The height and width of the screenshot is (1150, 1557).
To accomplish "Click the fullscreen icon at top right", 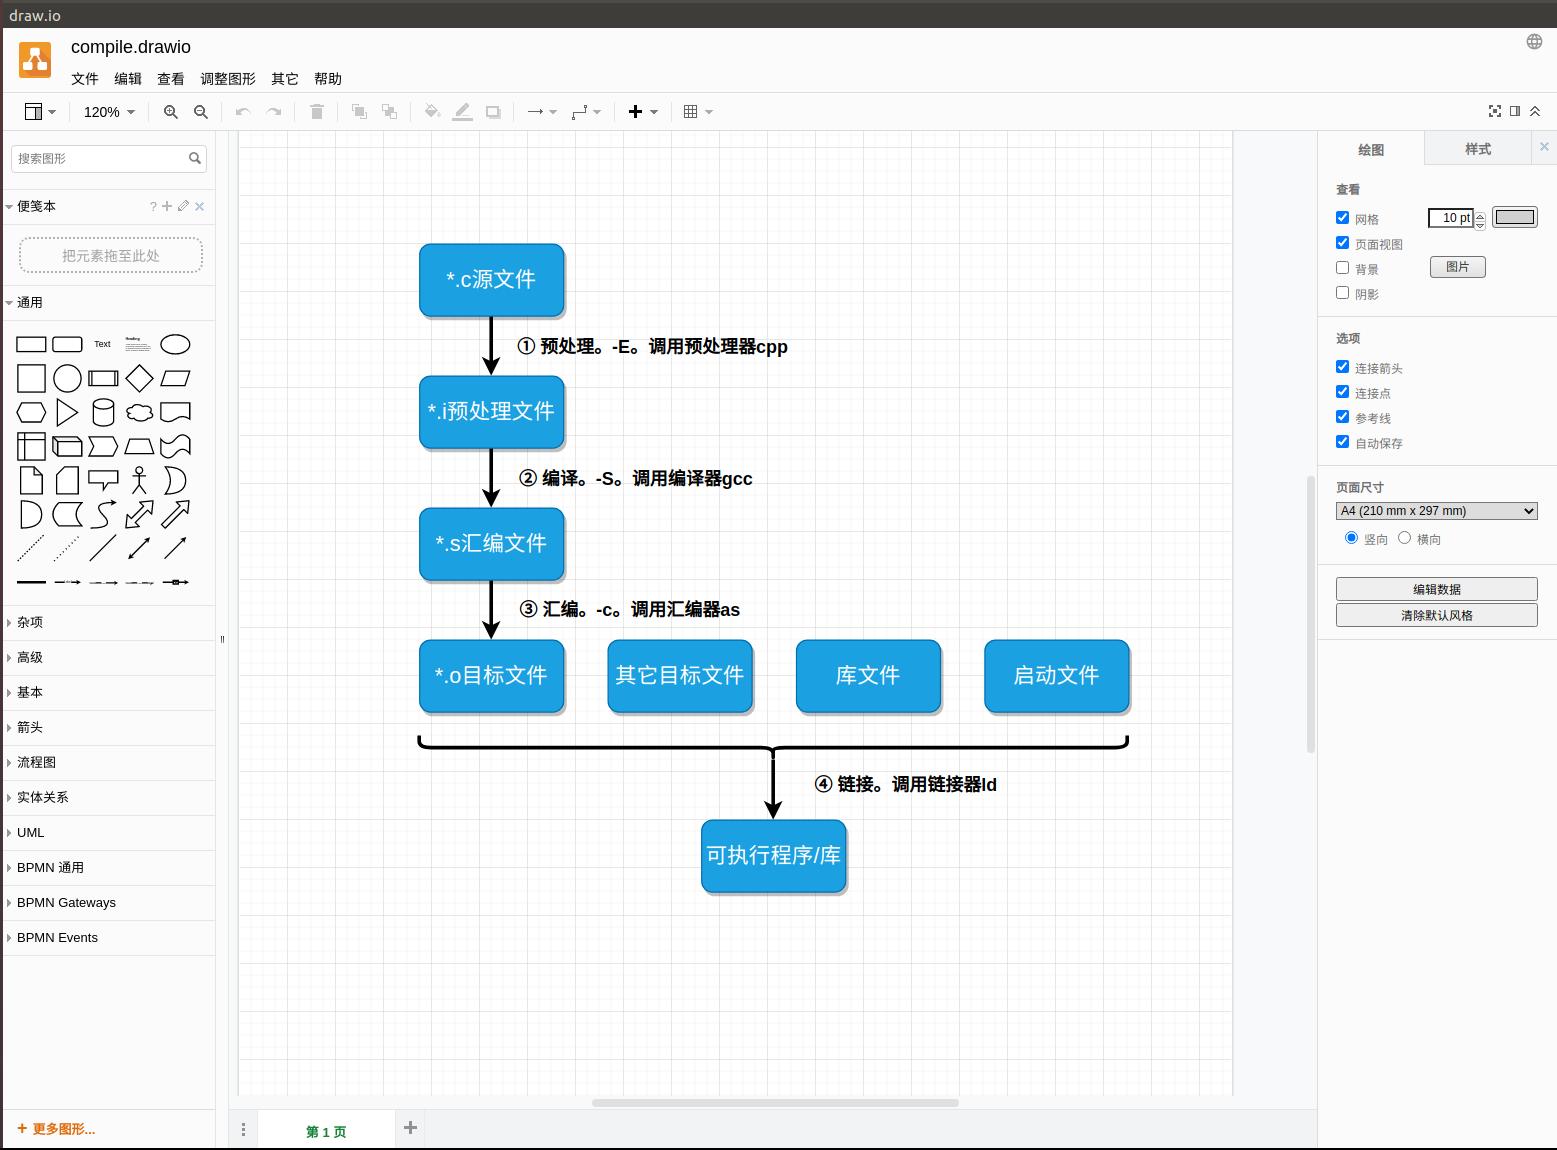I will point(1495,111).
